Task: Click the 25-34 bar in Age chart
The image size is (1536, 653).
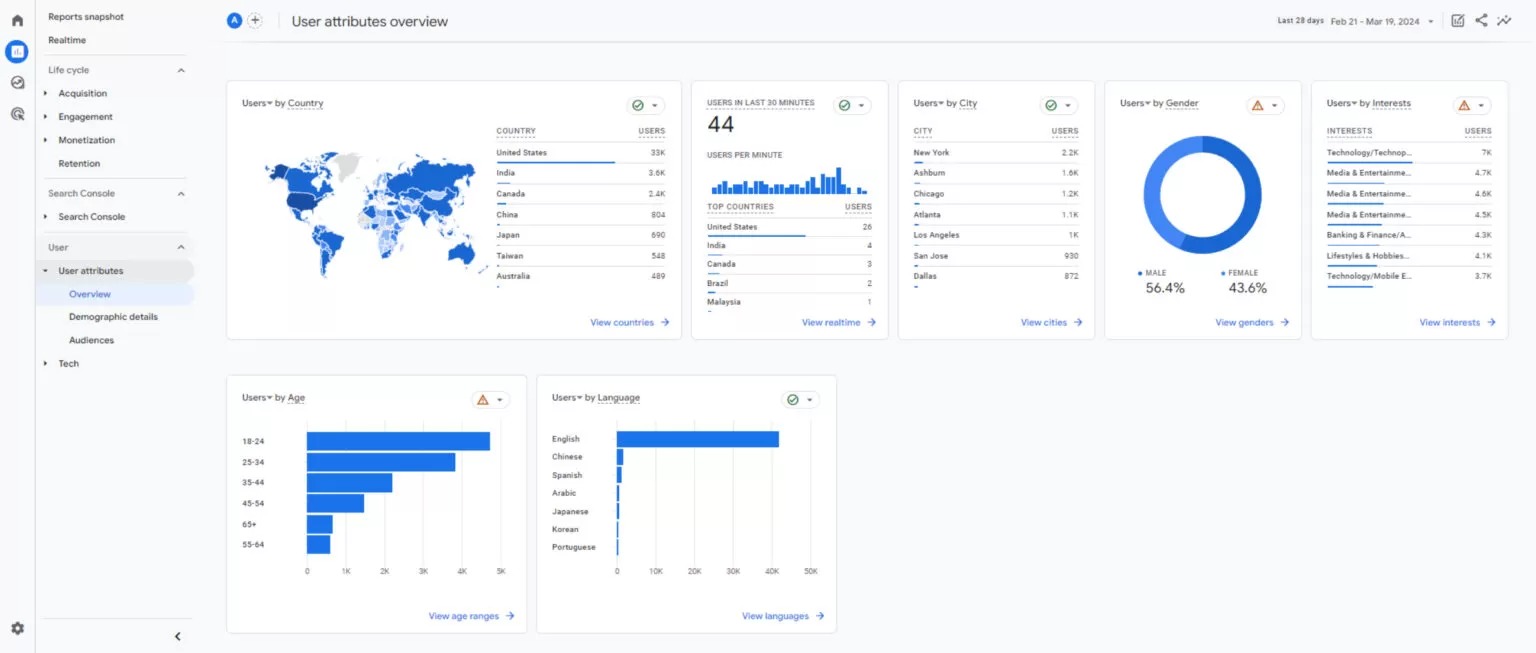Action: (381, 462)
